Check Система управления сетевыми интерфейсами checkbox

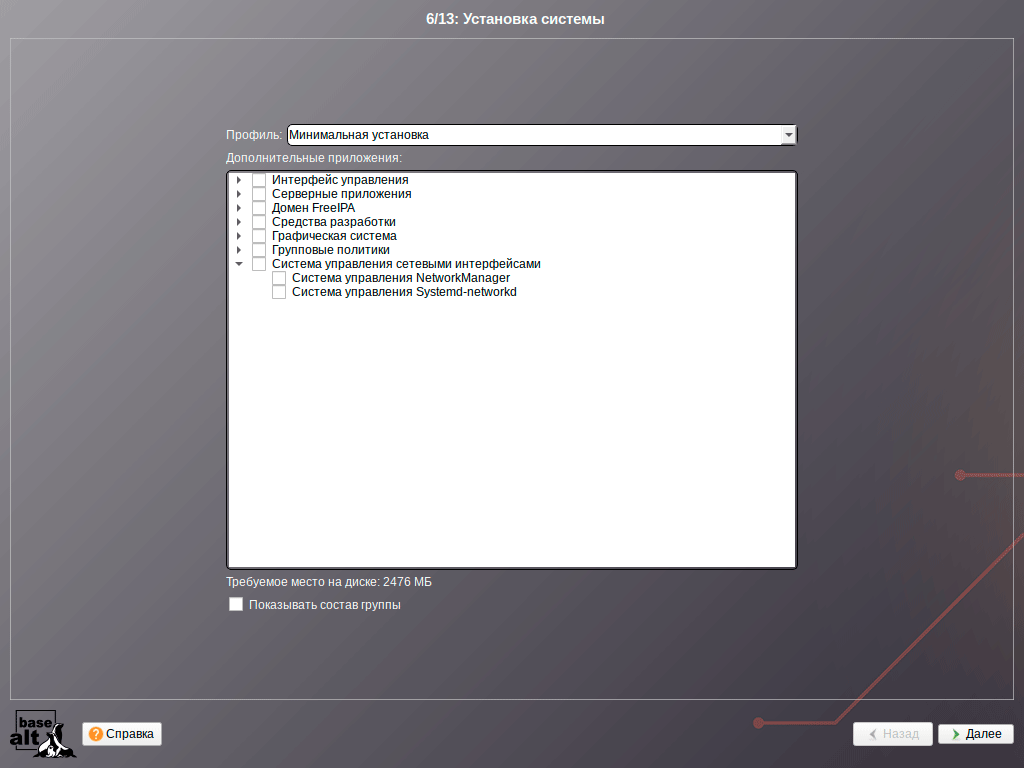[259, 264]
